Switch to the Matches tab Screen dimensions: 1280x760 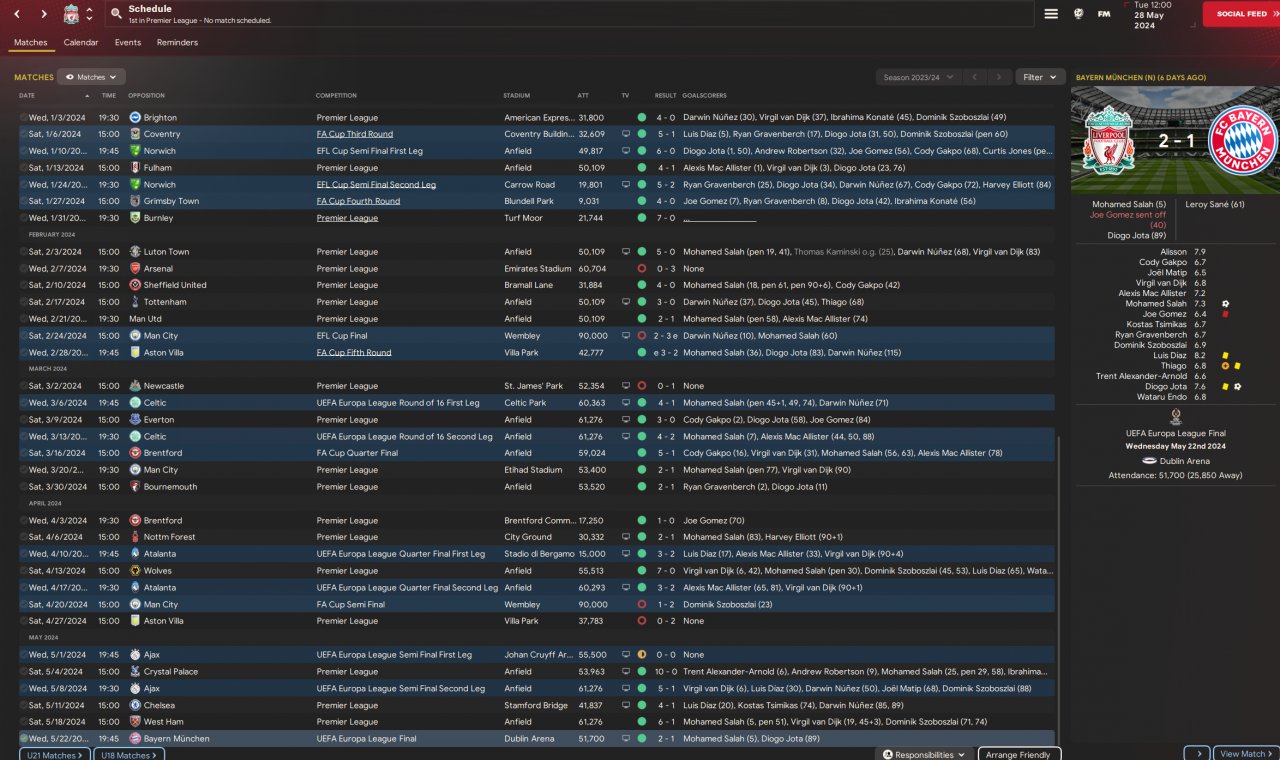pos(30,43)
